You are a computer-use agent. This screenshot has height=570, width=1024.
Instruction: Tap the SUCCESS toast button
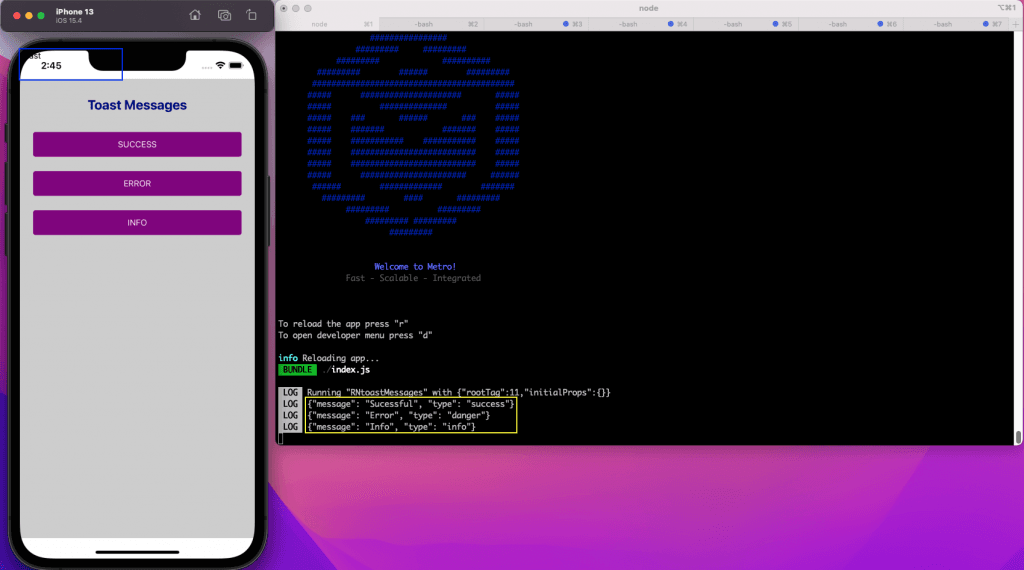(137, 144)
